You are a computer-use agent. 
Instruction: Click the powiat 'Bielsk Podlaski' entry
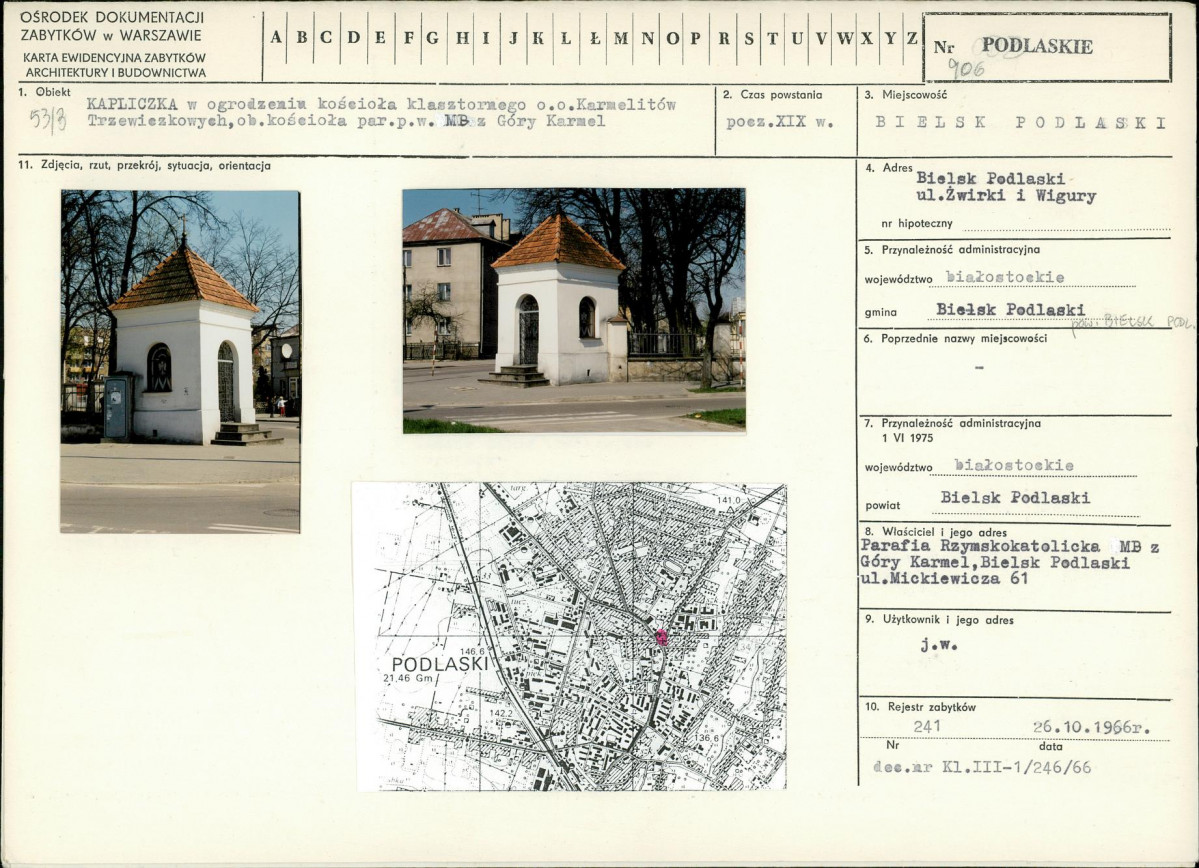tap(1015, 498)
